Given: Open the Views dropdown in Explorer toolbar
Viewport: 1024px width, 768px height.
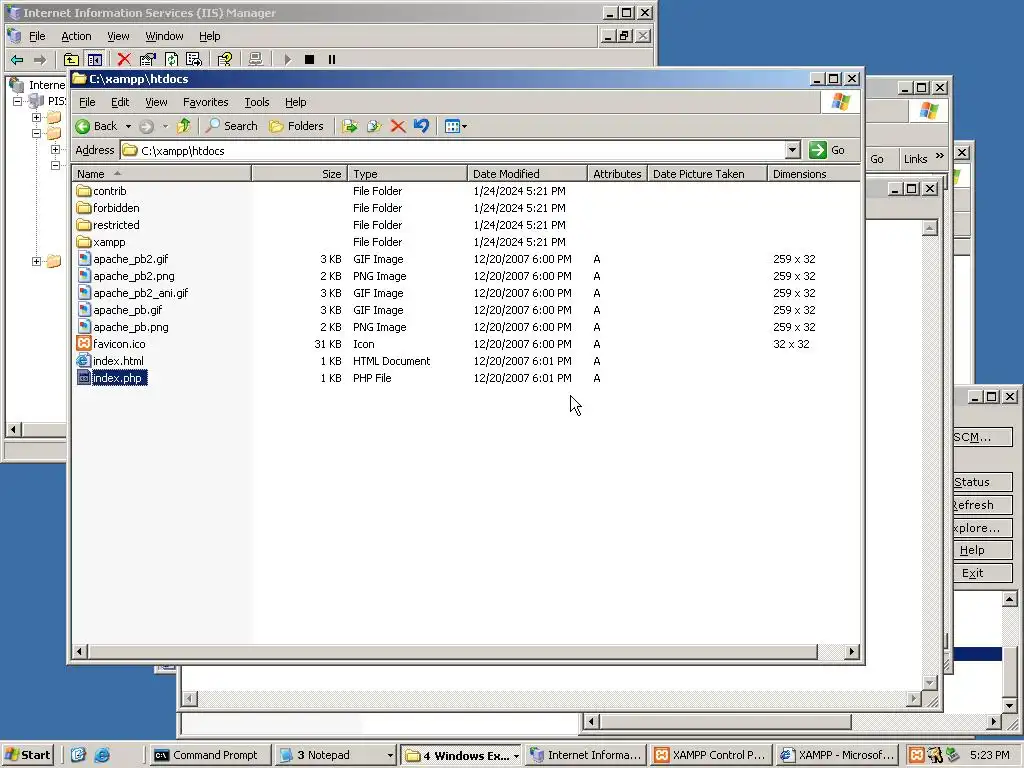Looking at the screenshot, I should pos(455,126).
